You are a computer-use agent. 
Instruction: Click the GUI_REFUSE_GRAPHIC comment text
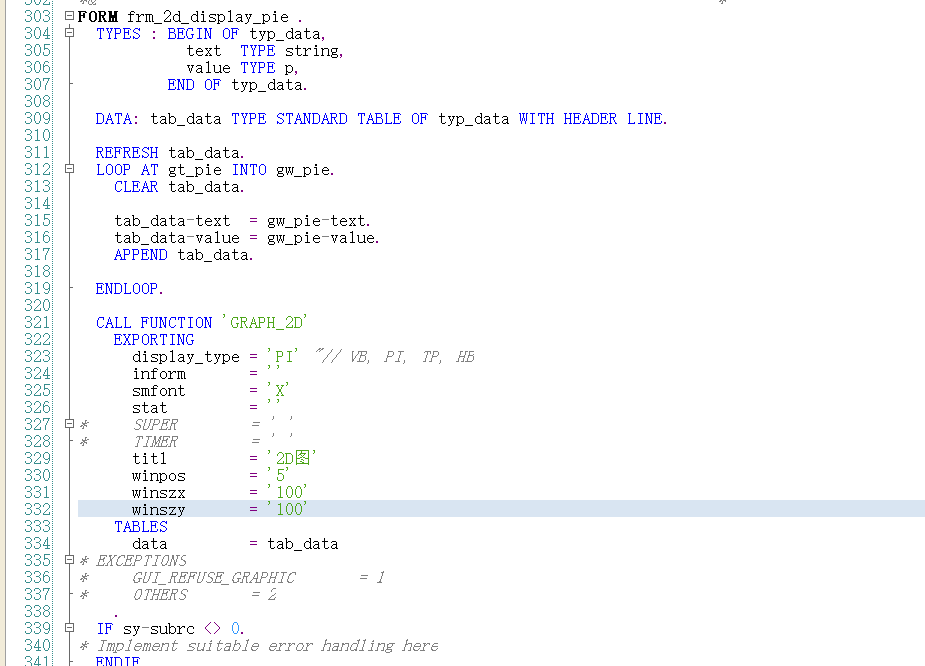[x=214, y=578]
